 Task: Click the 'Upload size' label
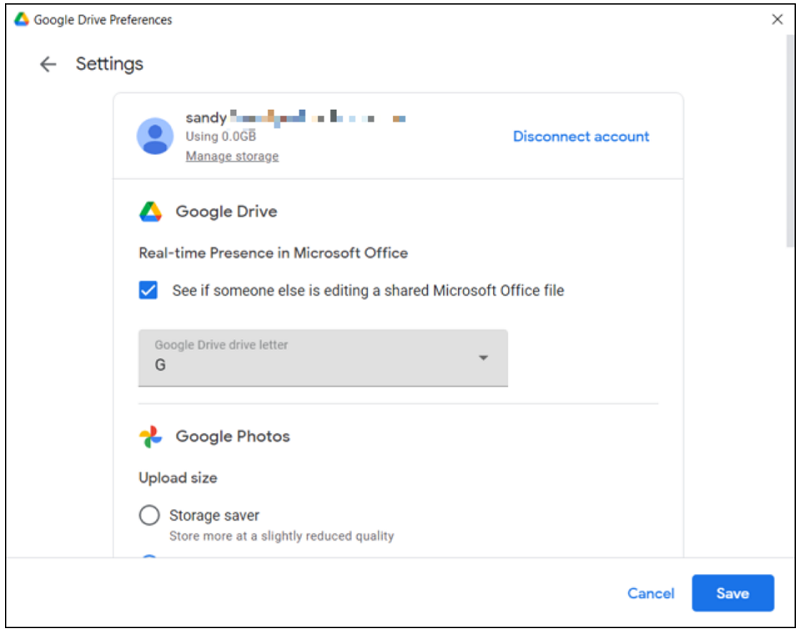point(178,478)
